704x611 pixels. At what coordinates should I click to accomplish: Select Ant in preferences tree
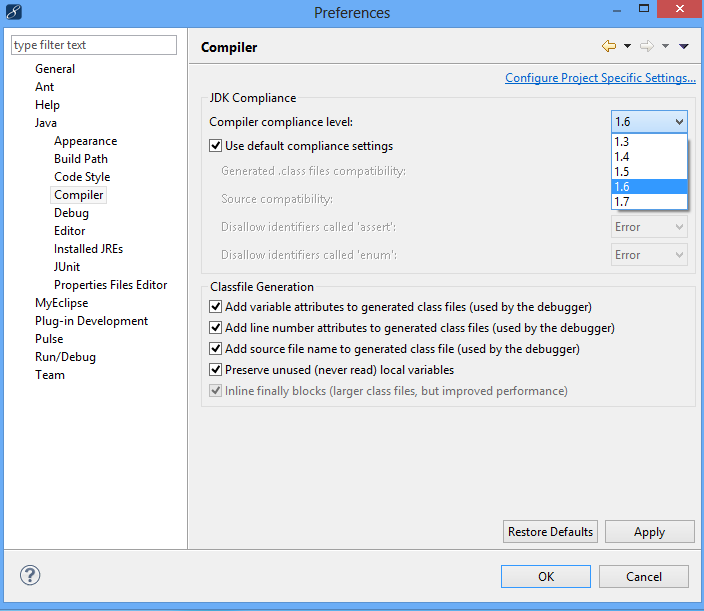click(44, 87)
